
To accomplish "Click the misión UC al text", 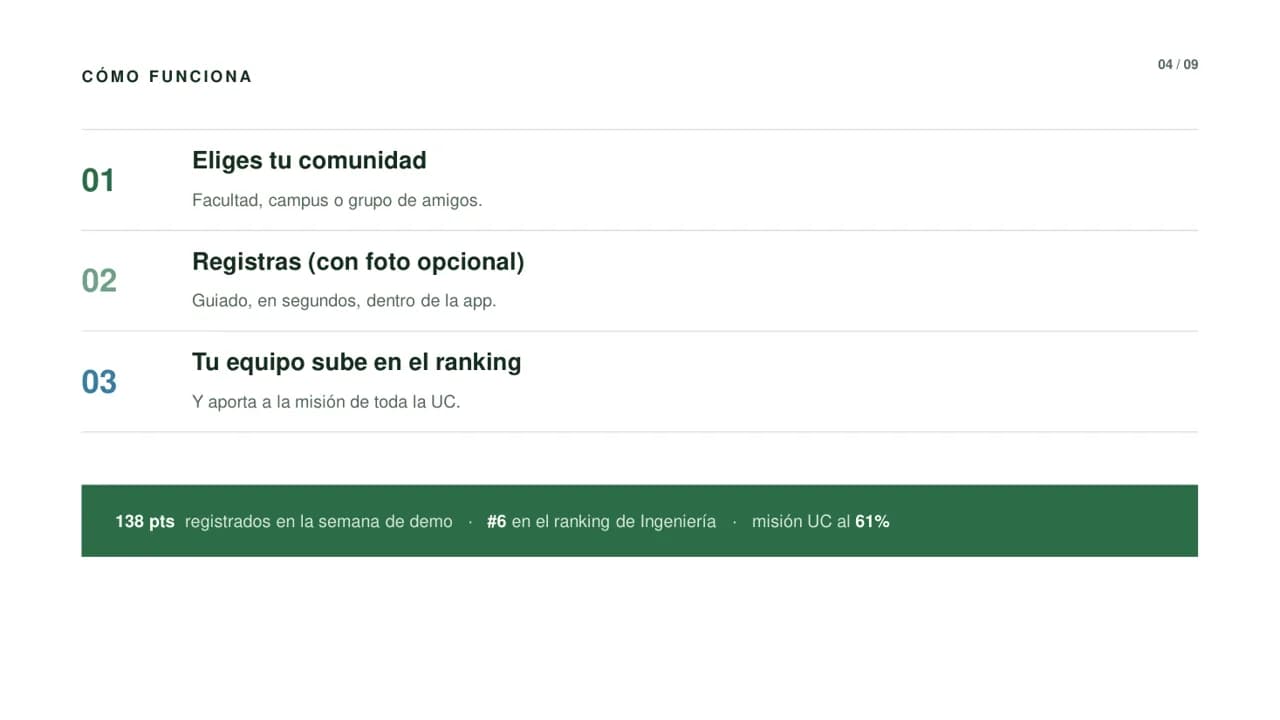I will coord(801,521).
